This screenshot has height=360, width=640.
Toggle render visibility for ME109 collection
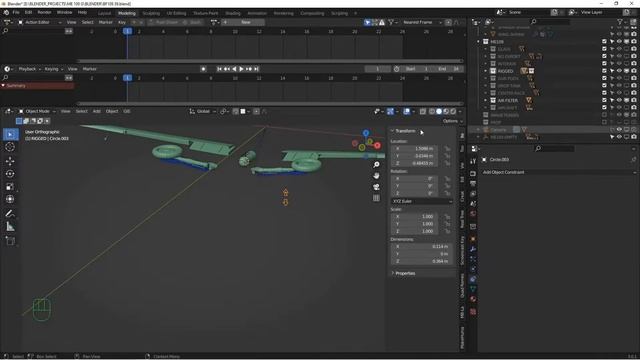coord(634,42)
